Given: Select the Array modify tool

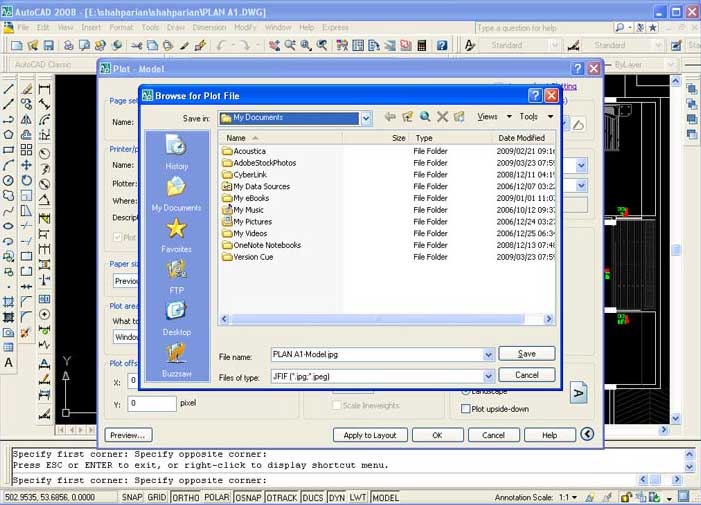Looking at the screenshot, I should [x=26, y=150].
